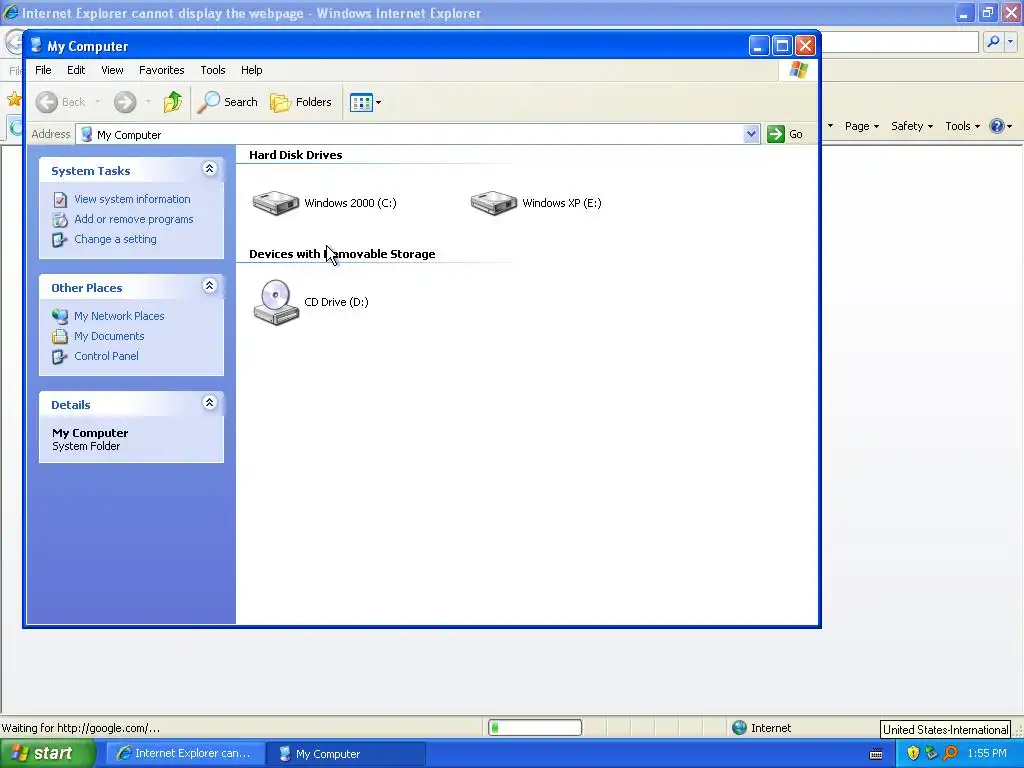Expand the Address bar dropdown

751,134
